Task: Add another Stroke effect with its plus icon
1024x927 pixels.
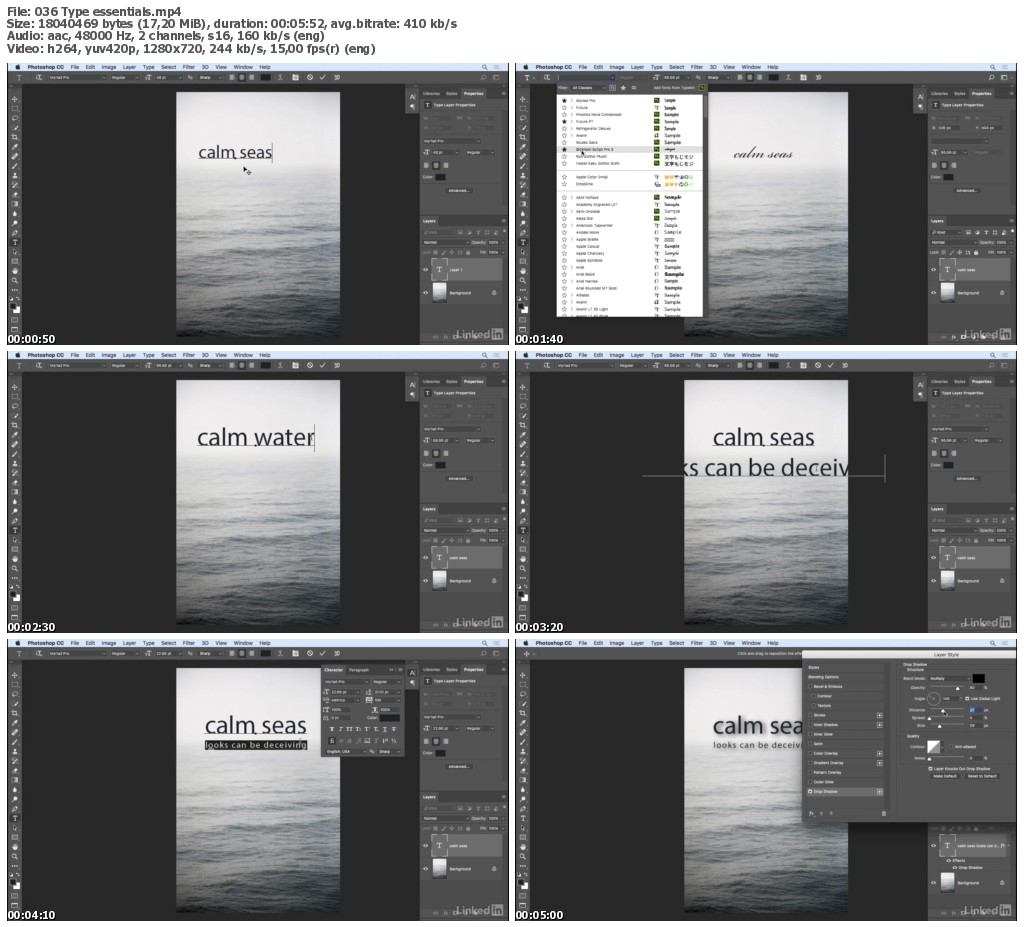Action: coord(879,715)
